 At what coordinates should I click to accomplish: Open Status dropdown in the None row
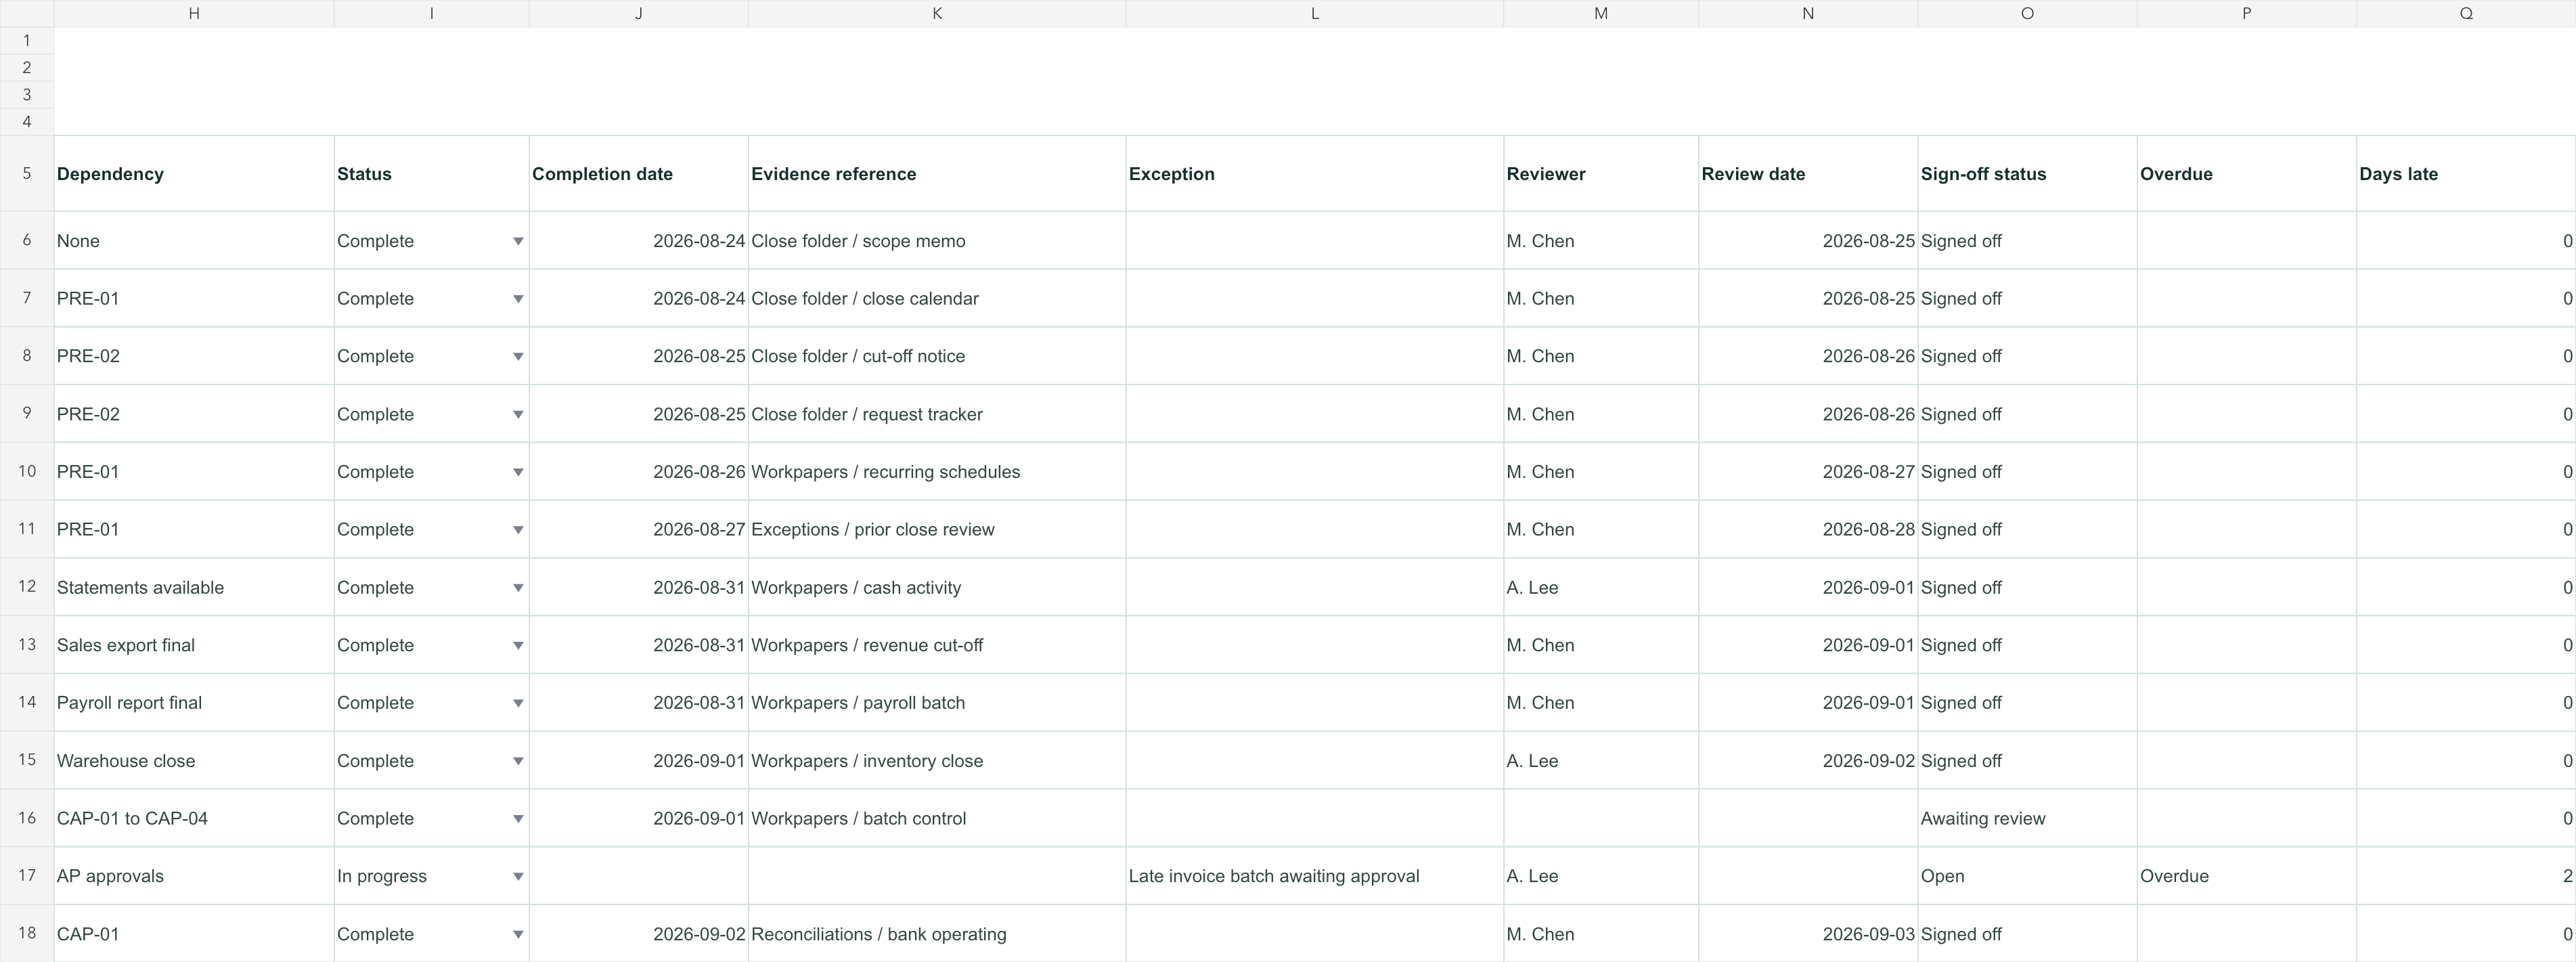coord(518,241)
